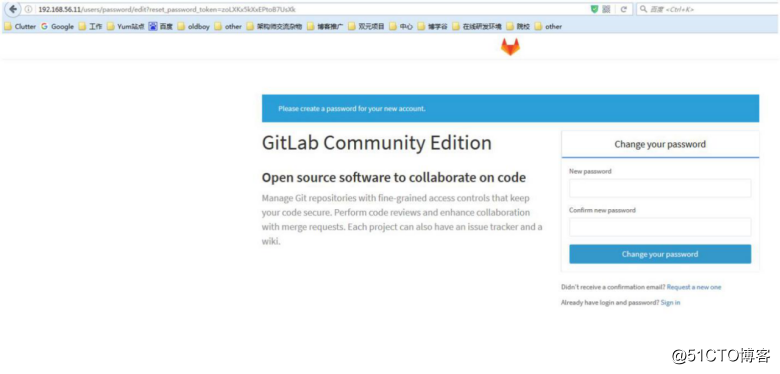The width and height of the screenshot is (780, 374).
Task: Click the Request a new one link
Action: [x=694, y=287]
